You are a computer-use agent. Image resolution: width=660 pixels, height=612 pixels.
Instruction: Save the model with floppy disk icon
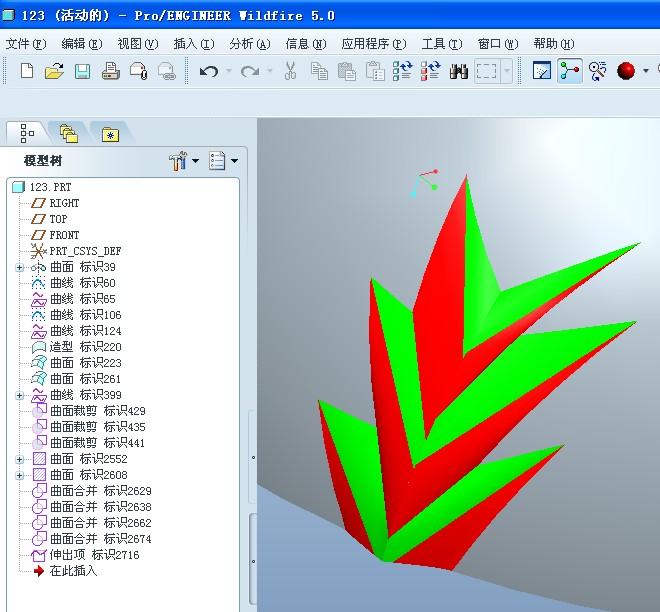[82, 71]
